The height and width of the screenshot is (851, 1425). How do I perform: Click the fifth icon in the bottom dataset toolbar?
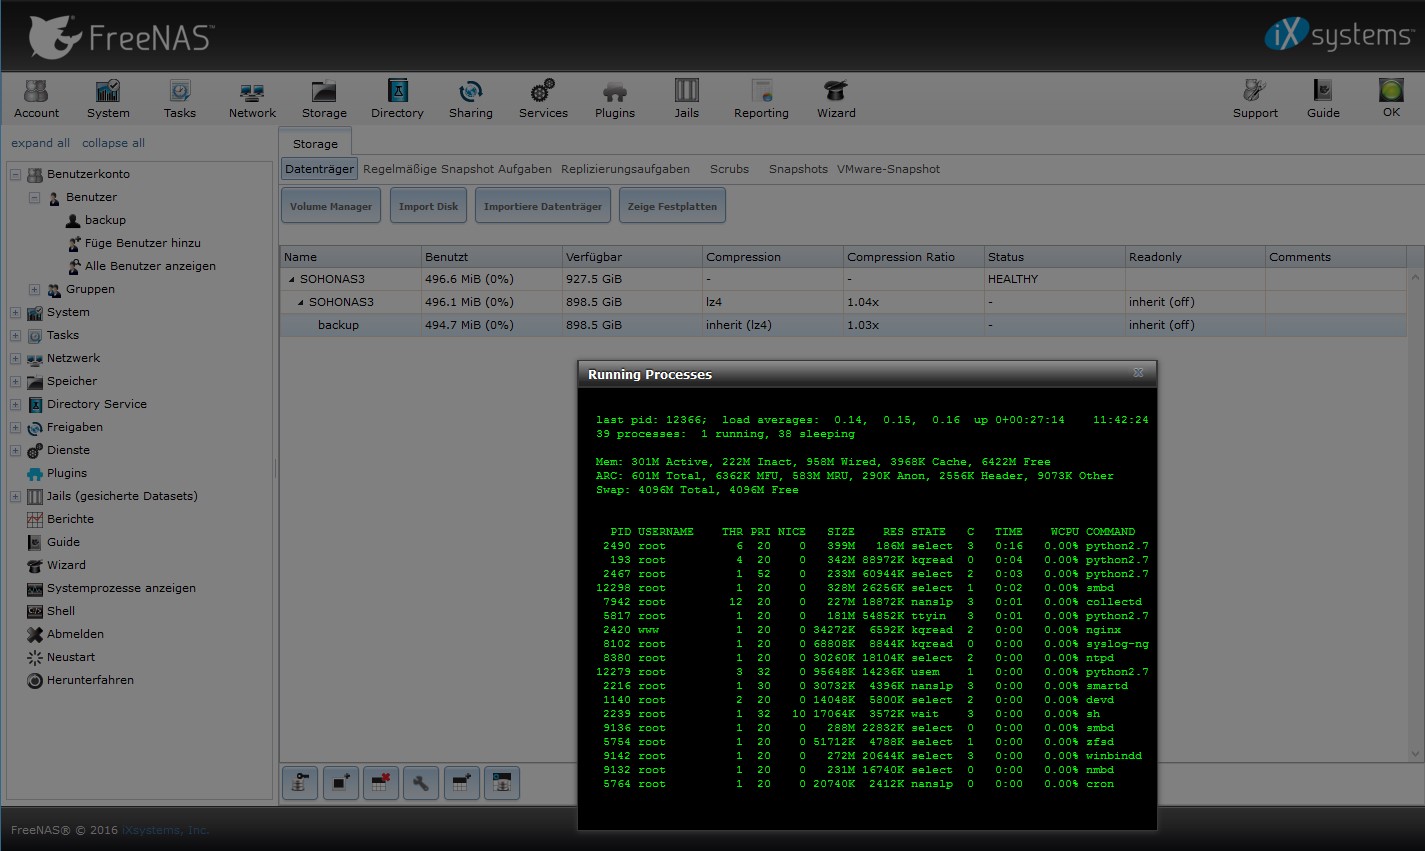pos(461,783)
